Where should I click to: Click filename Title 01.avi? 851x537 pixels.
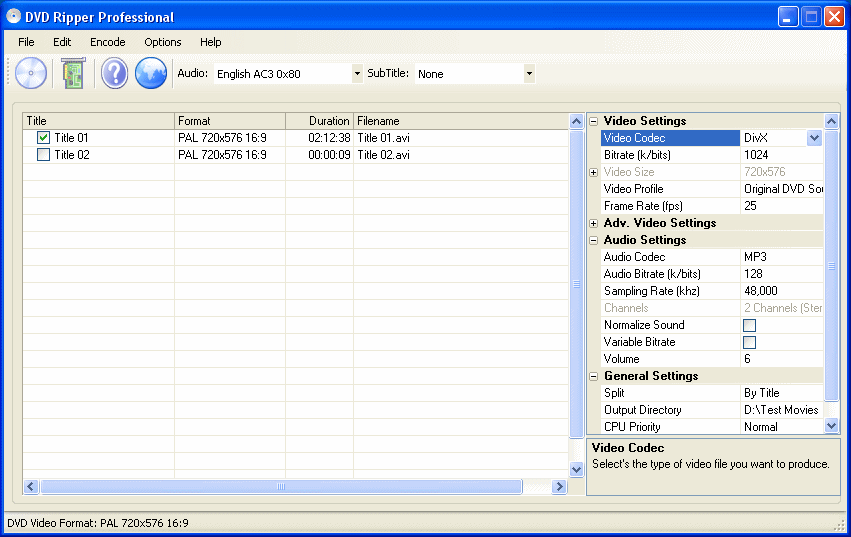[383, 138]
